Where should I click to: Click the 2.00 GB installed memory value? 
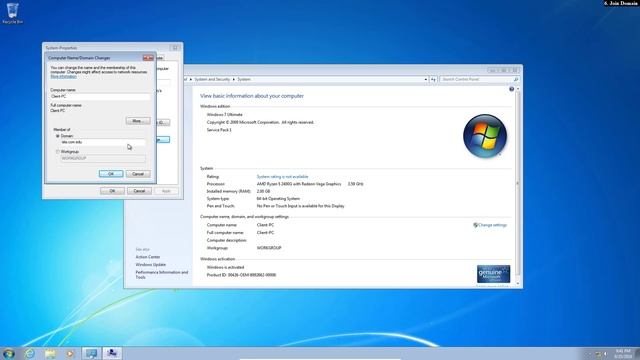click(263, 191)
